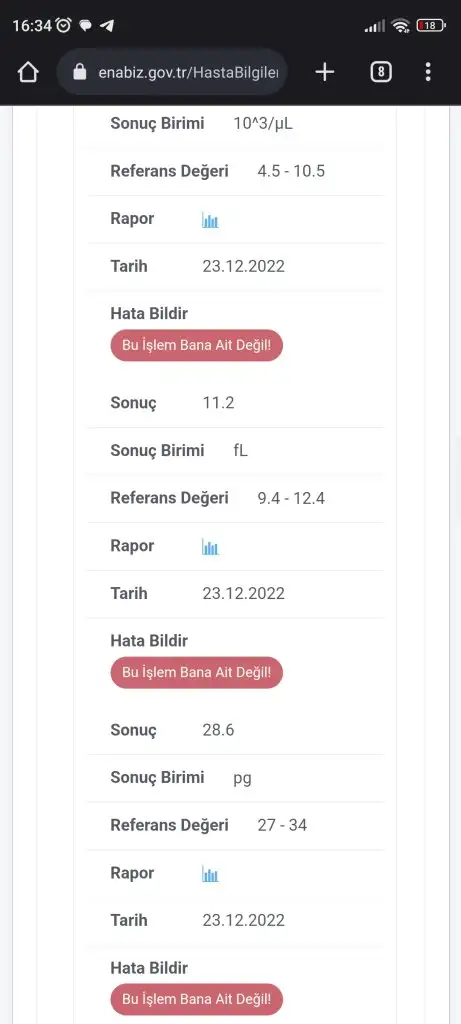
Task: Report error under the 9.4 - 12.4 reference entry
Action: click(x=197, y=673)
